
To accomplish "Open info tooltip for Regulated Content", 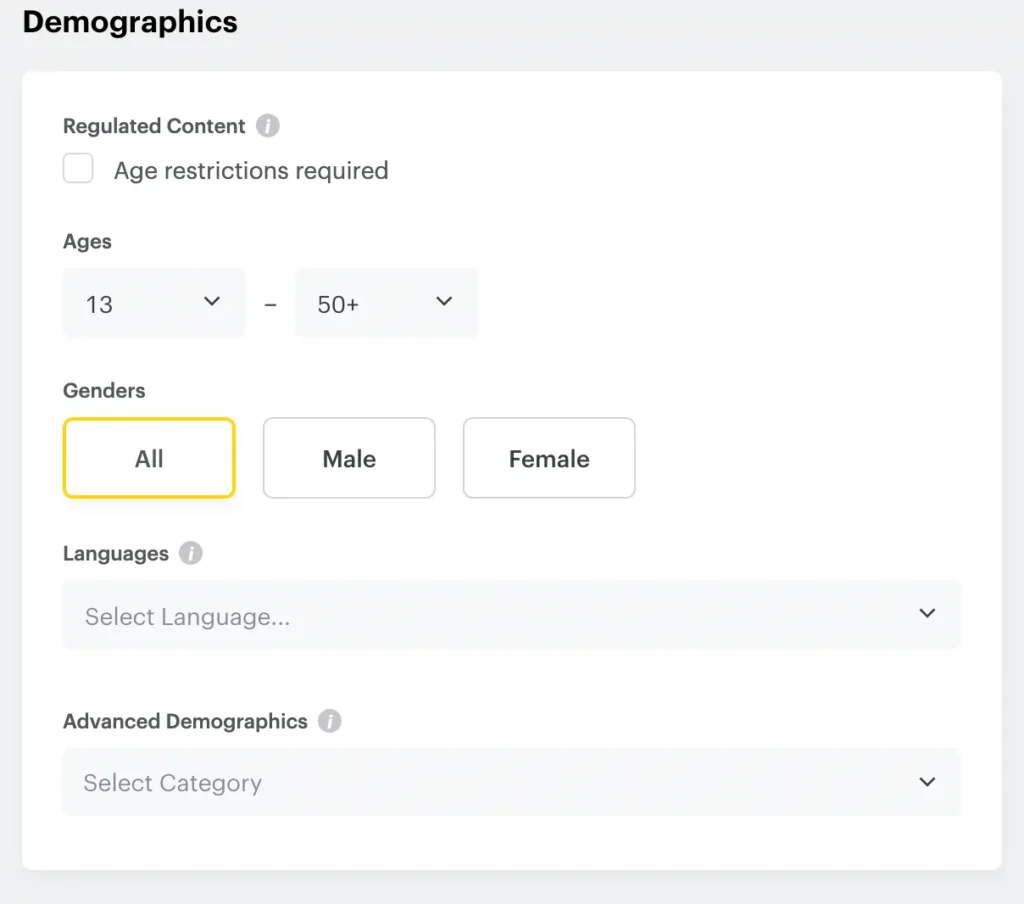I will coord(267,126).
